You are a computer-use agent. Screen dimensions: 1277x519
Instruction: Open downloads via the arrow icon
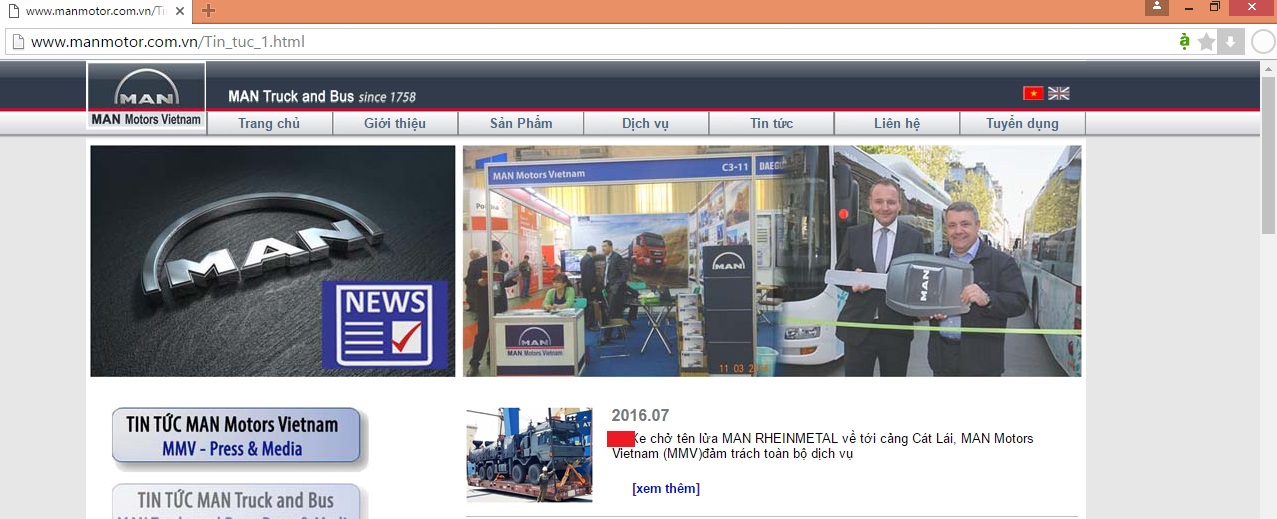(1231, 42)
